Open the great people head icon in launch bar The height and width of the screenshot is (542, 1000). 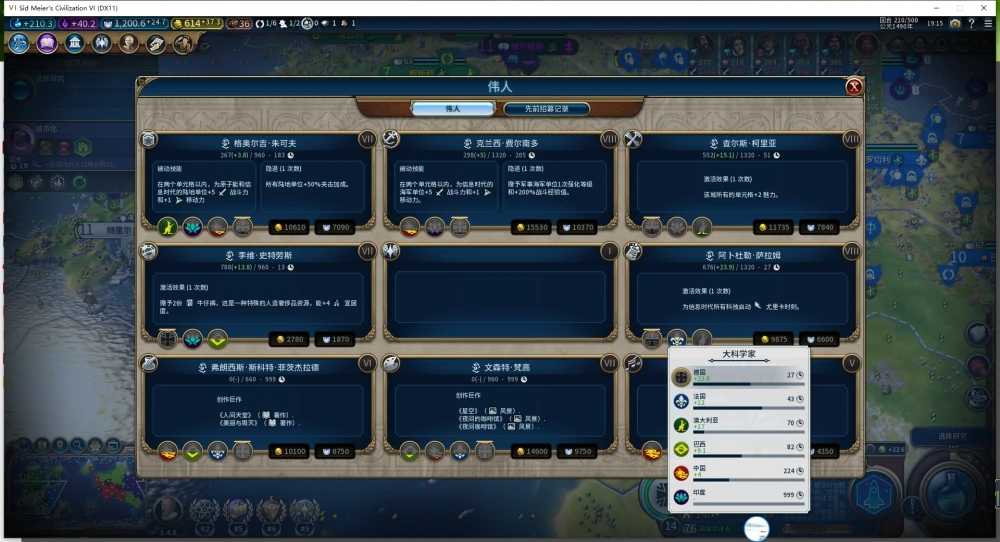[129, 43]
